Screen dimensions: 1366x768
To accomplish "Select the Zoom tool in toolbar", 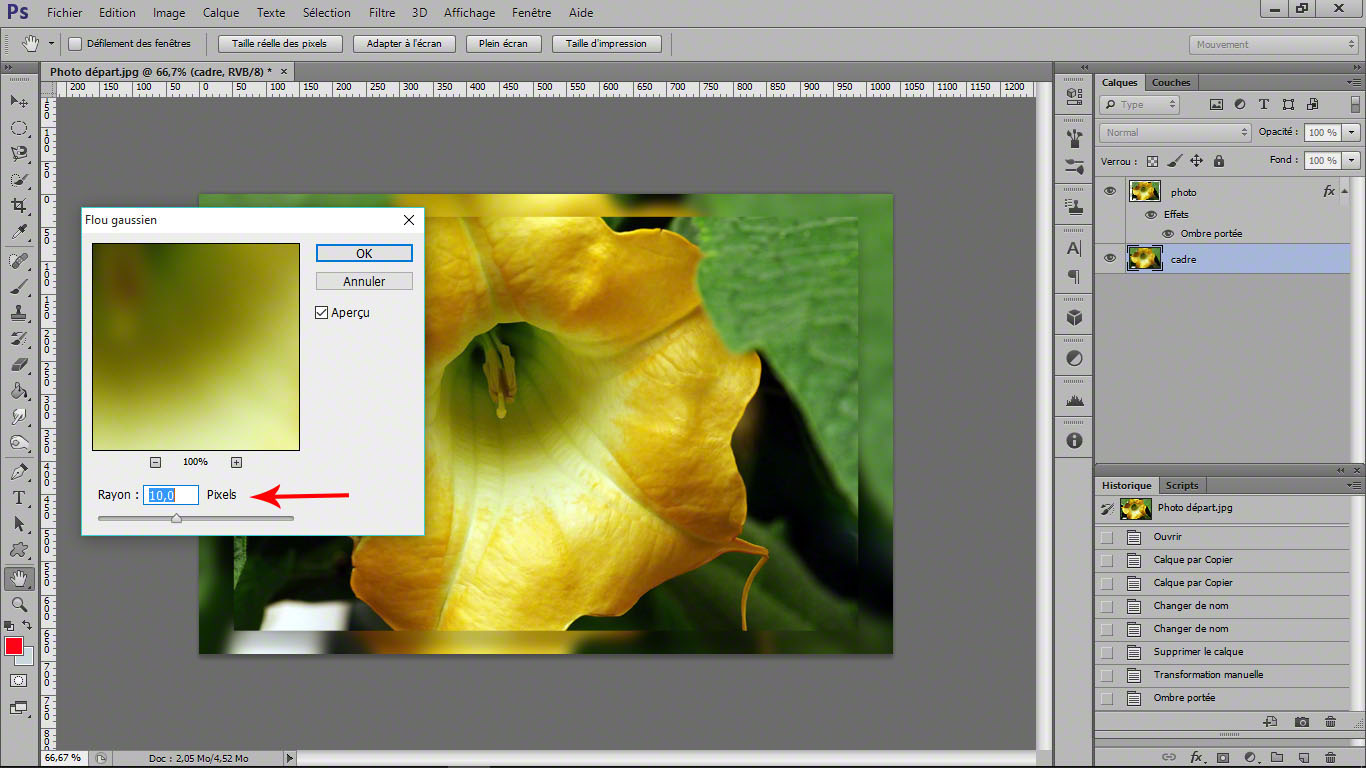I will [x=19, y=604].
